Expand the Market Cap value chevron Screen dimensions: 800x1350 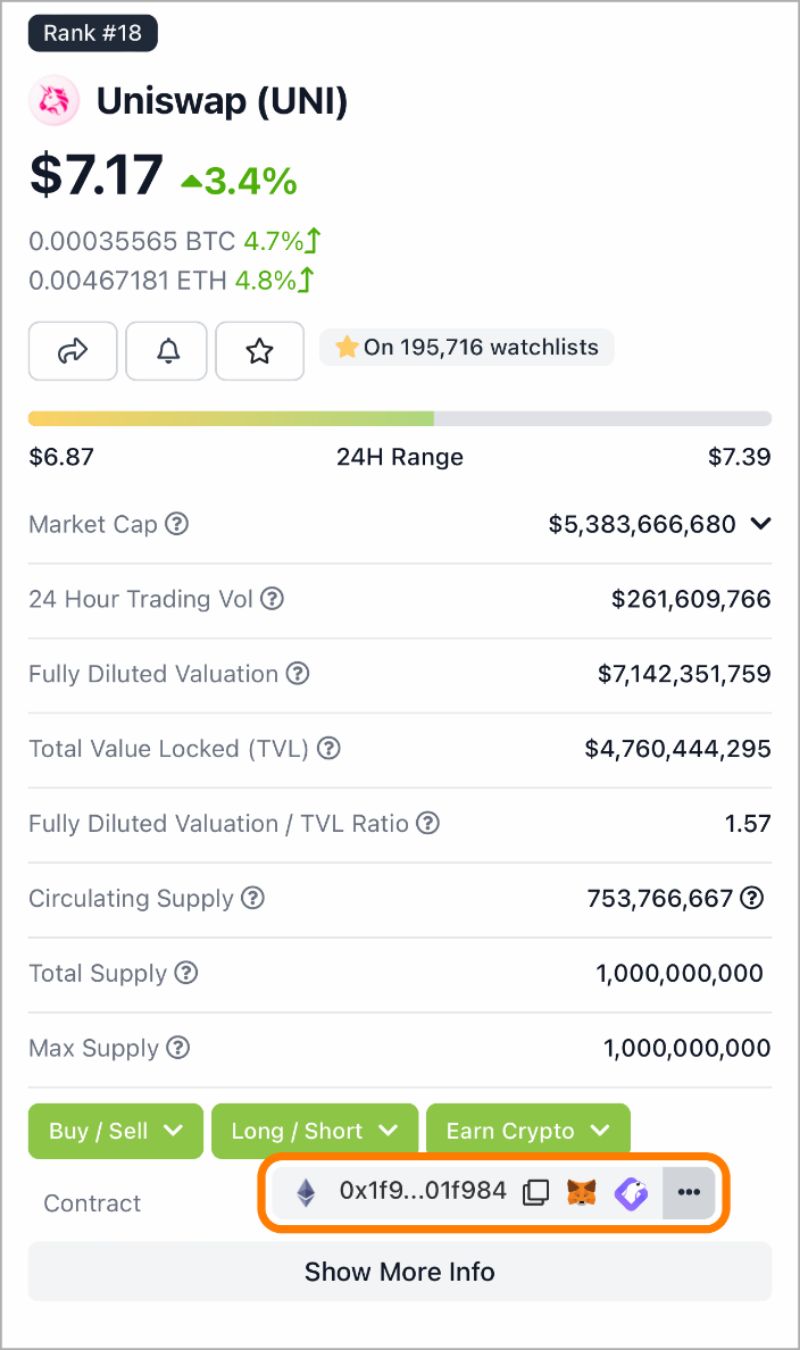[x=760, y=524]
